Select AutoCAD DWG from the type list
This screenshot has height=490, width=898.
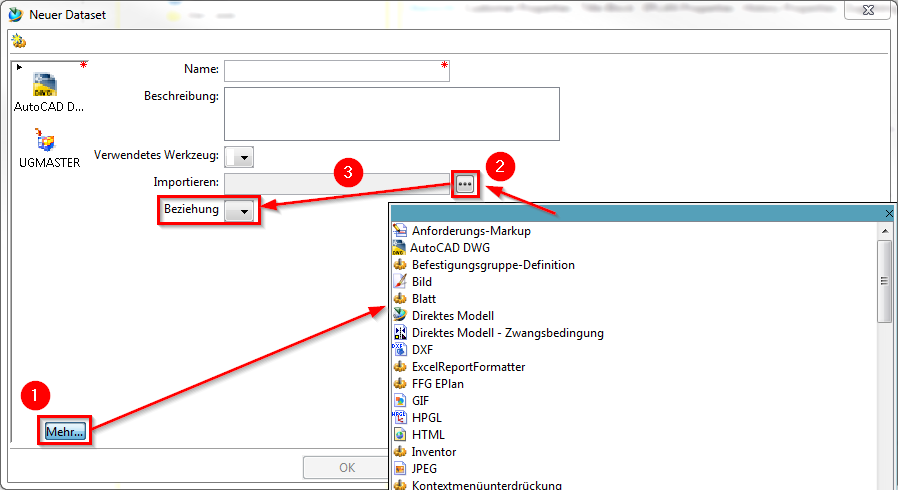click(450, 248)
